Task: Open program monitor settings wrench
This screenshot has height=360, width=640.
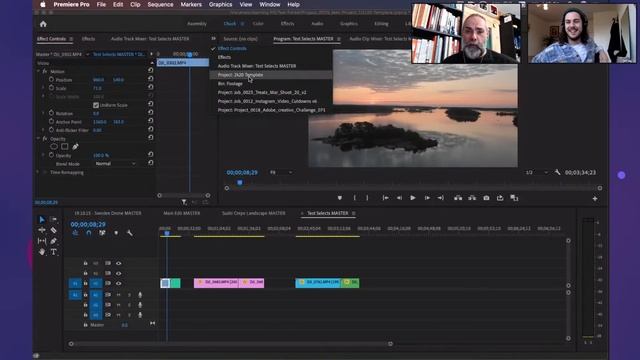Action: pos(558,172)
